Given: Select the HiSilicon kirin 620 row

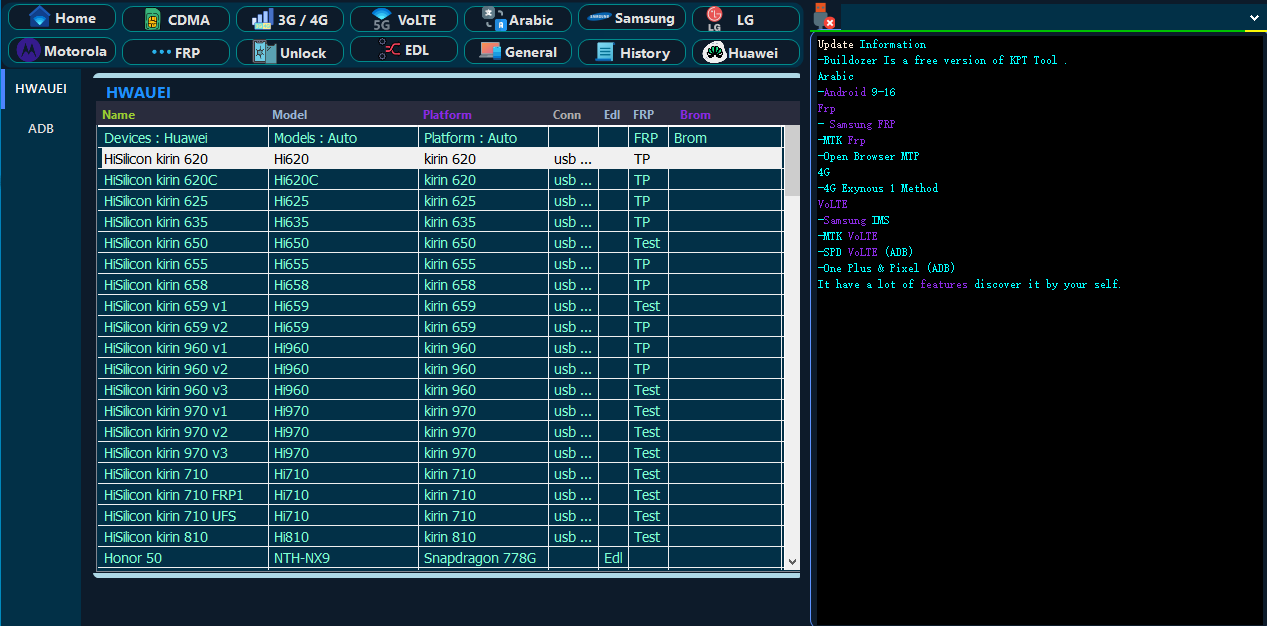Looking at the screenshot, I should 440,159.
